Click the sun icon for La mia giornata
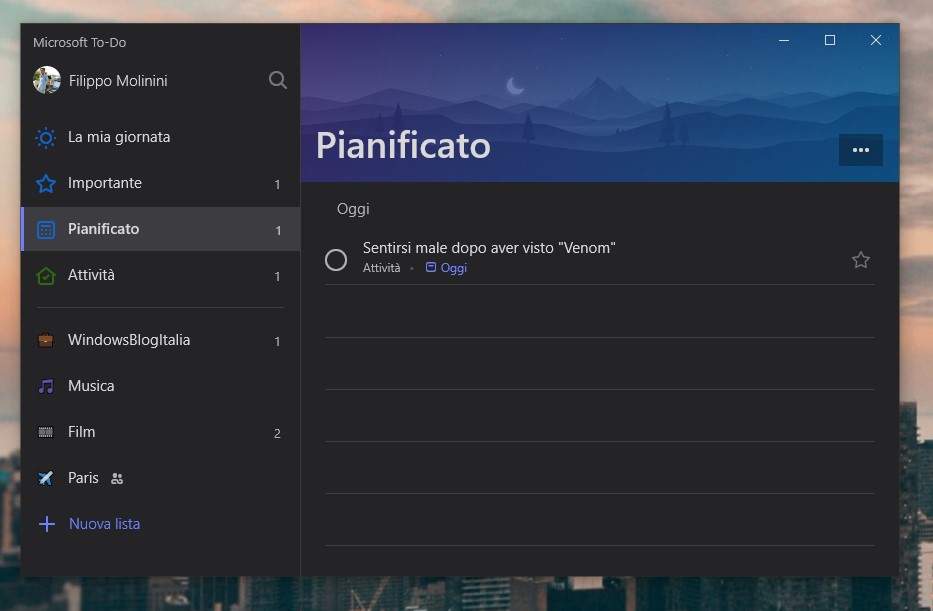933x611 pixels. [46, 137]
